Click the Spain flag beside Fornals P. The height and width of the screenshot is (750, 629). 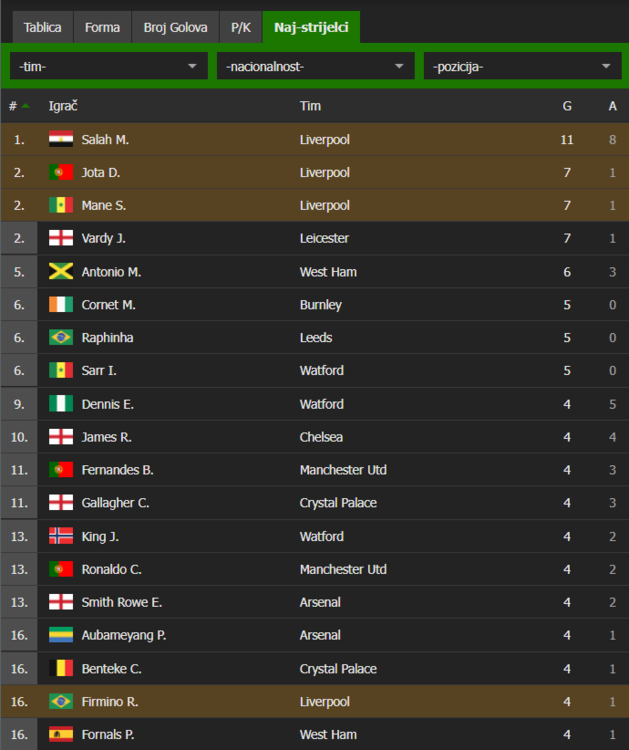click(61, 734)
